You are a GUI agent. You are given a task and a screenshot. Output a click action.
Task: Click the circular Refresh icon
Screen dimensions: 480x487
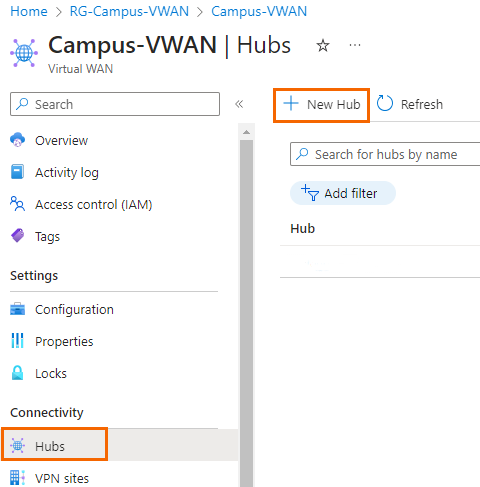385,103
